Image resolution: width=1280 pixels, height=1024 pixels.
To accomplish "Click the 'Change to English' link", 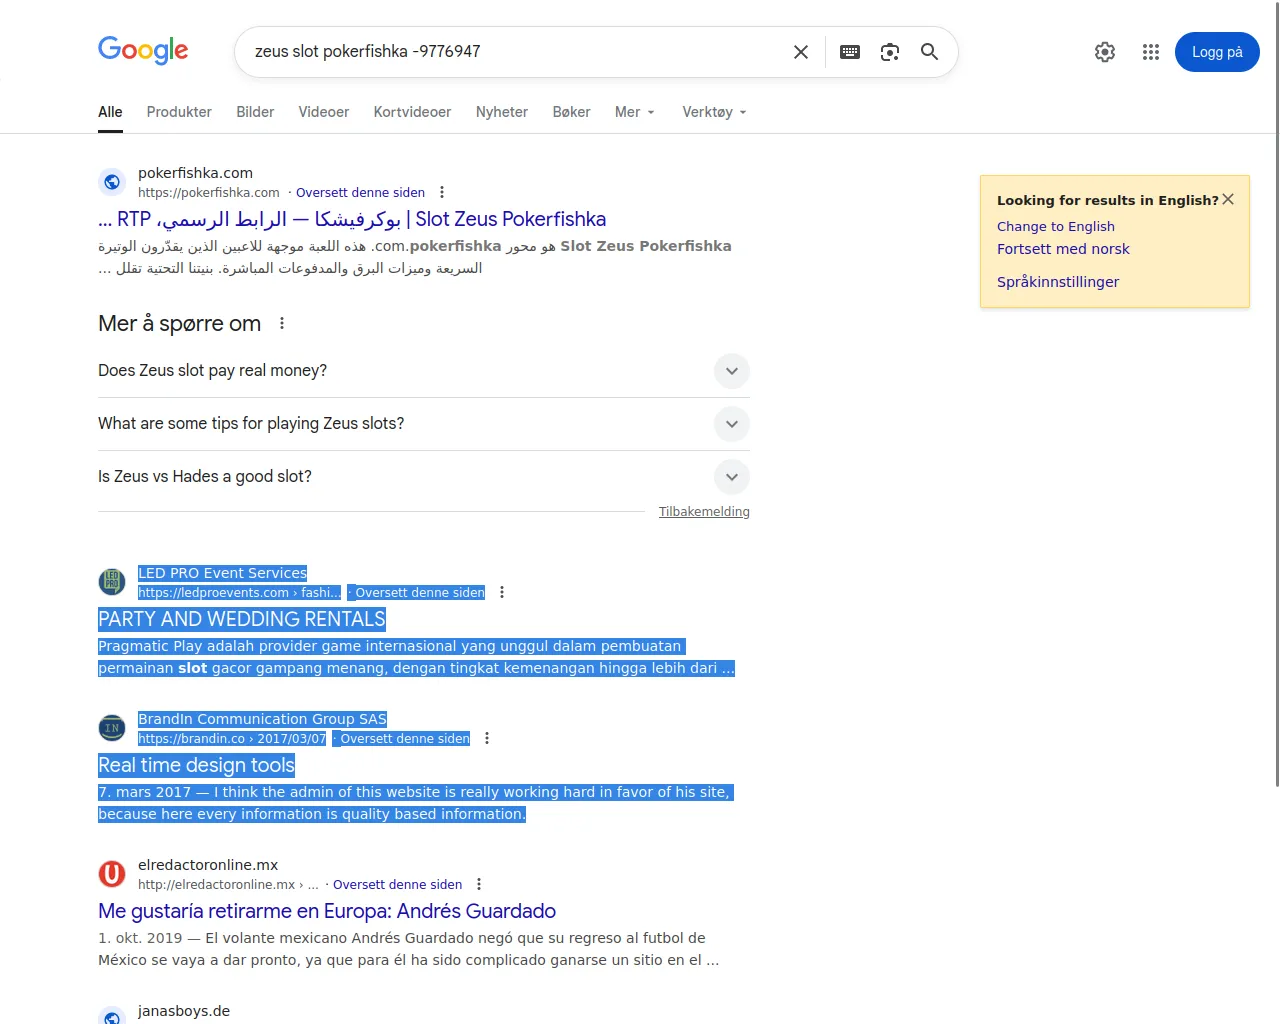I will pos(1055,227).
